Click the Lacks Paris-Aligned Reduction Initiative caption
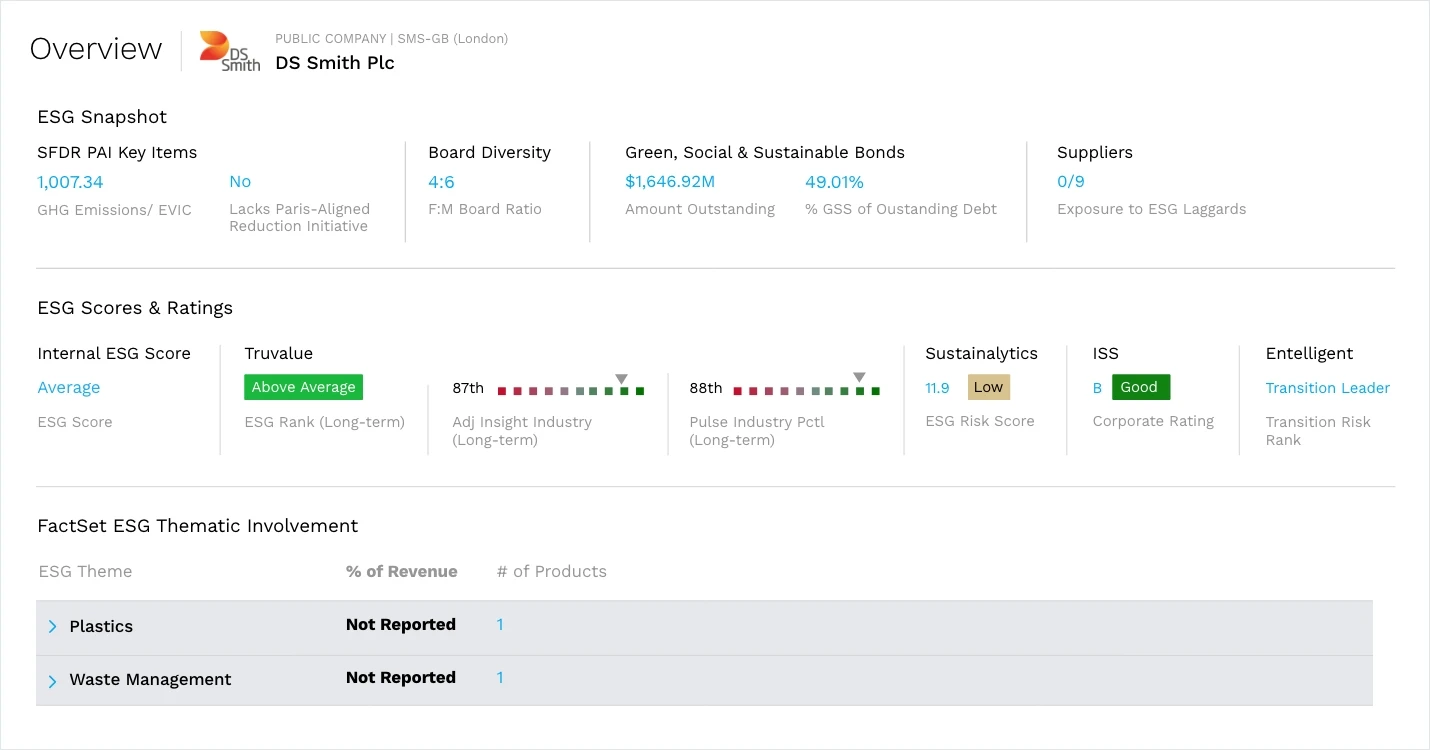The width and height of the screenshot is (1430, 750). click(x=300, y=218)
